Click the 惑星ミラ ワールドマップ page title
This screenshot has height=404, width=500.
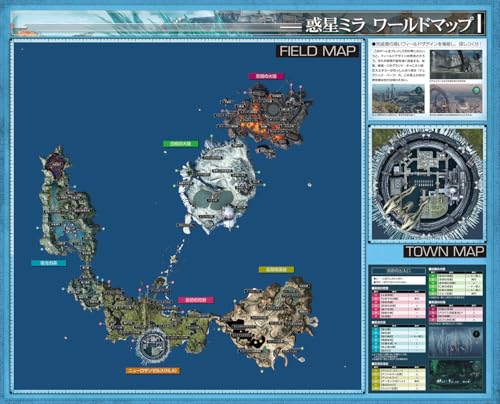pyautogui.click(x=389, y=25)
